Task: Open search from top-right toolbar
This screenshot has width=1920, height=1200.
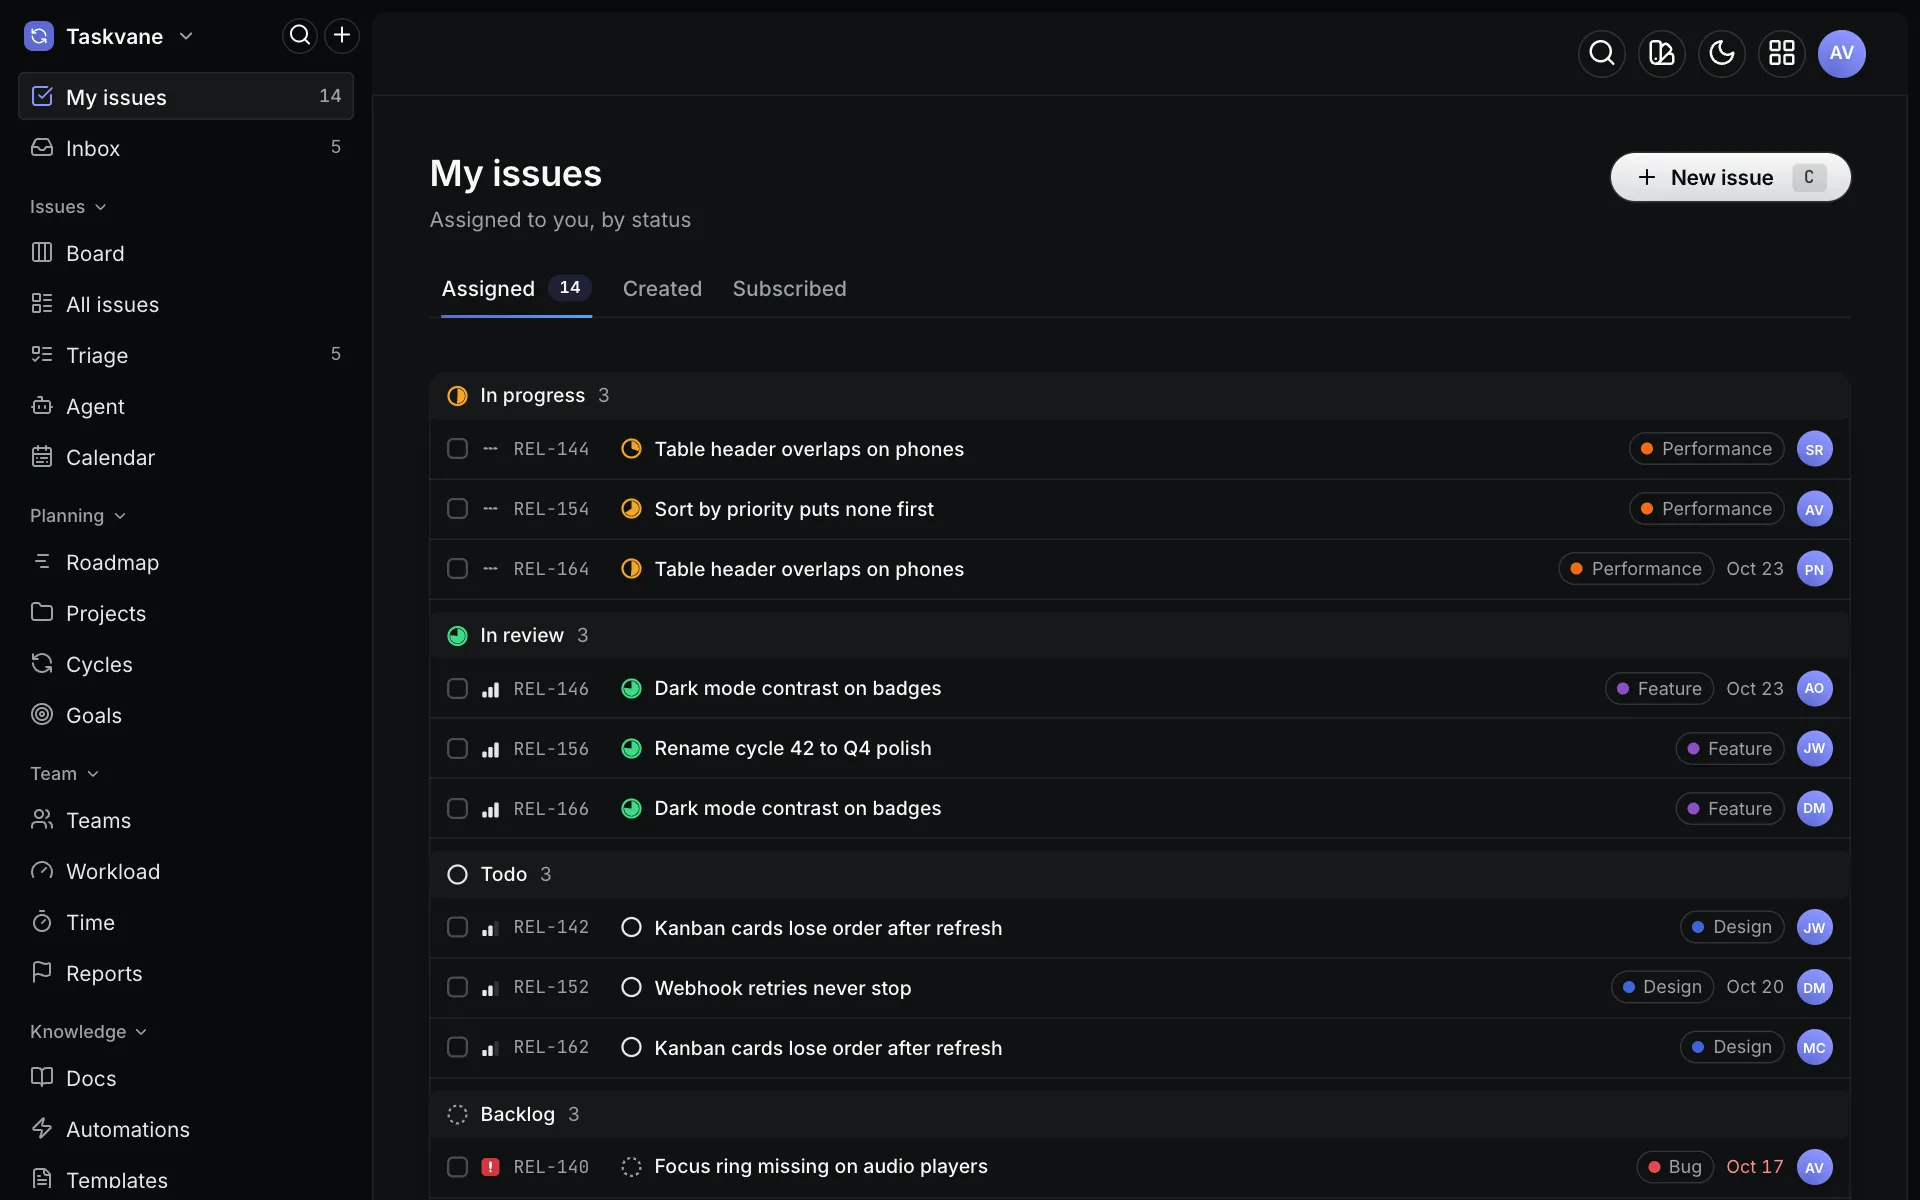Action: coord(1602,53)
